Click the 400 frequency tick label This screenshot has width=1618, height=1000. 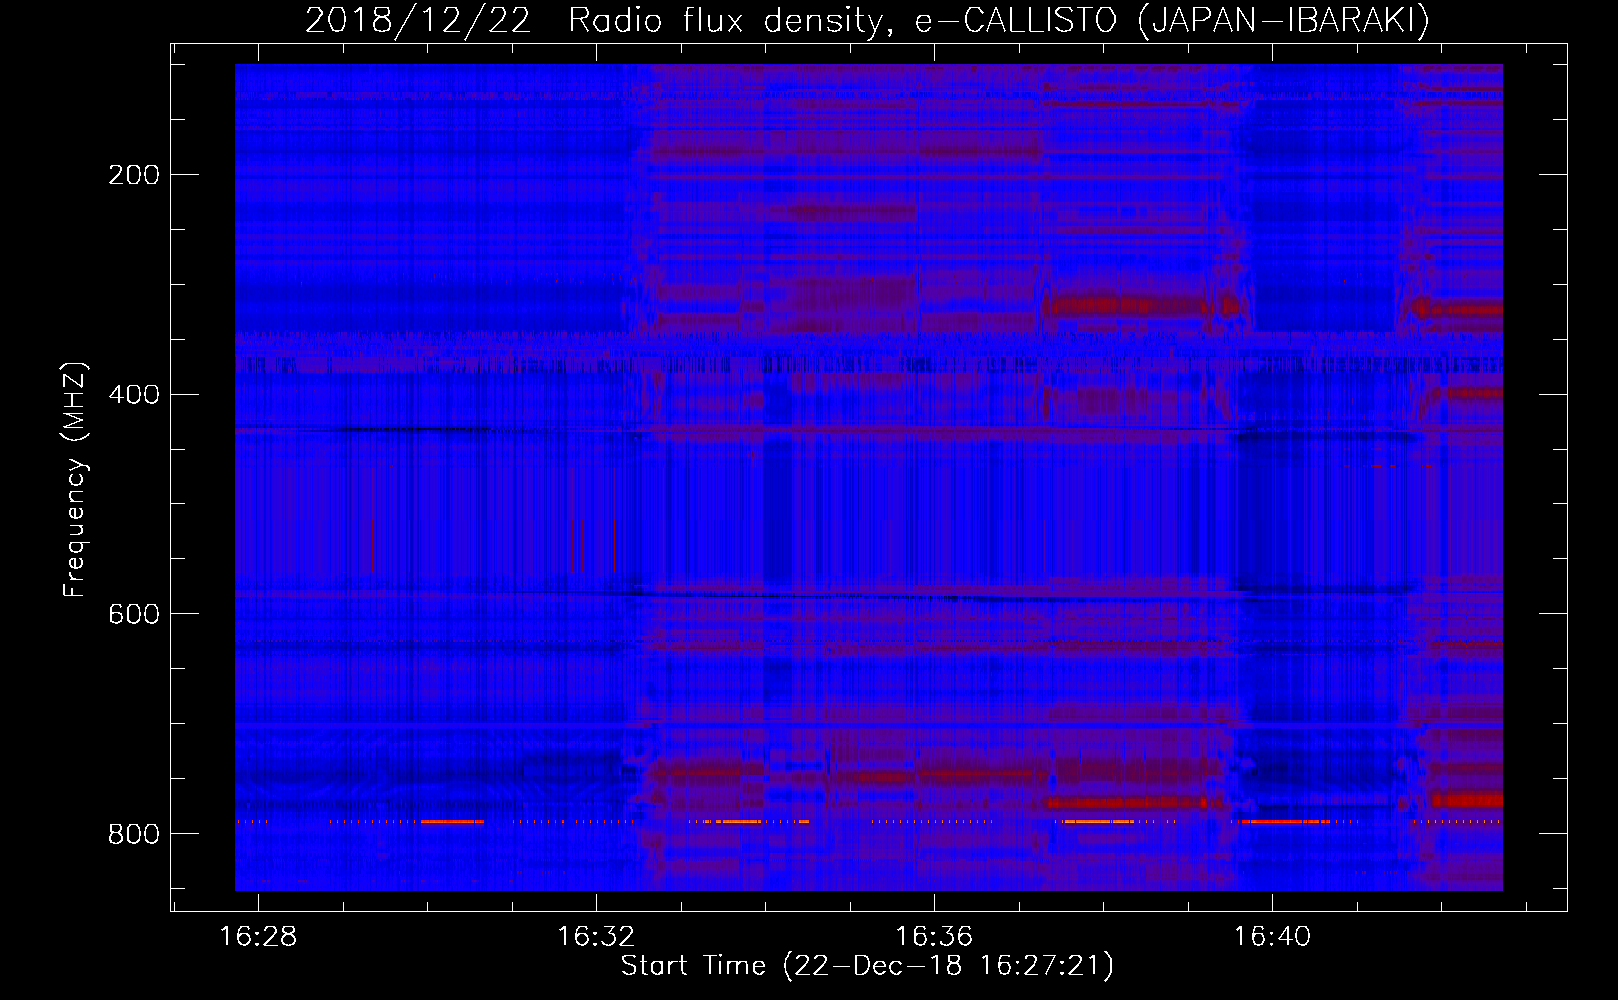point(134,394)
